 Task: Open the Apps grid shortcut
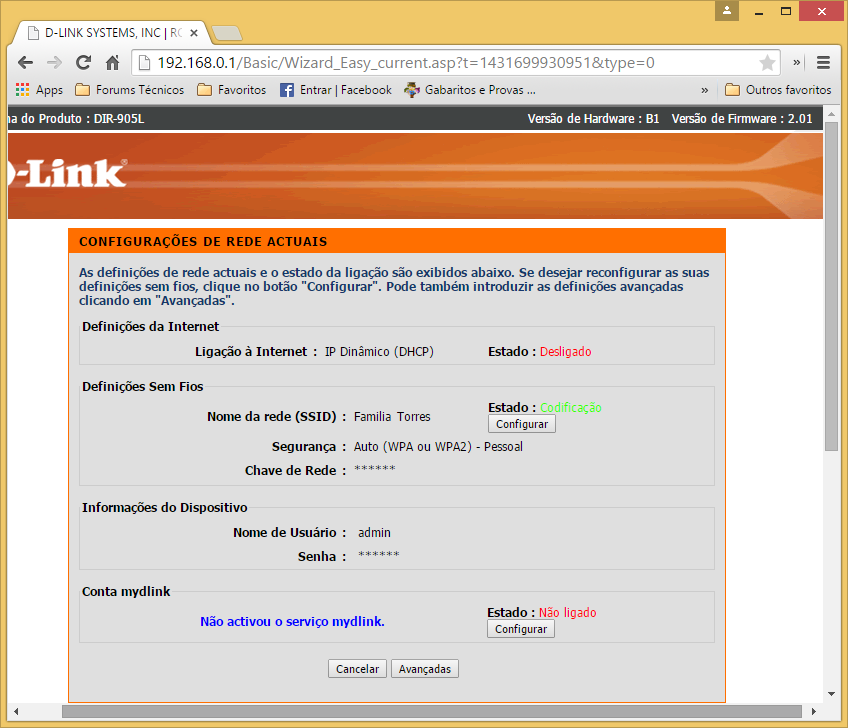coord(39,90)
